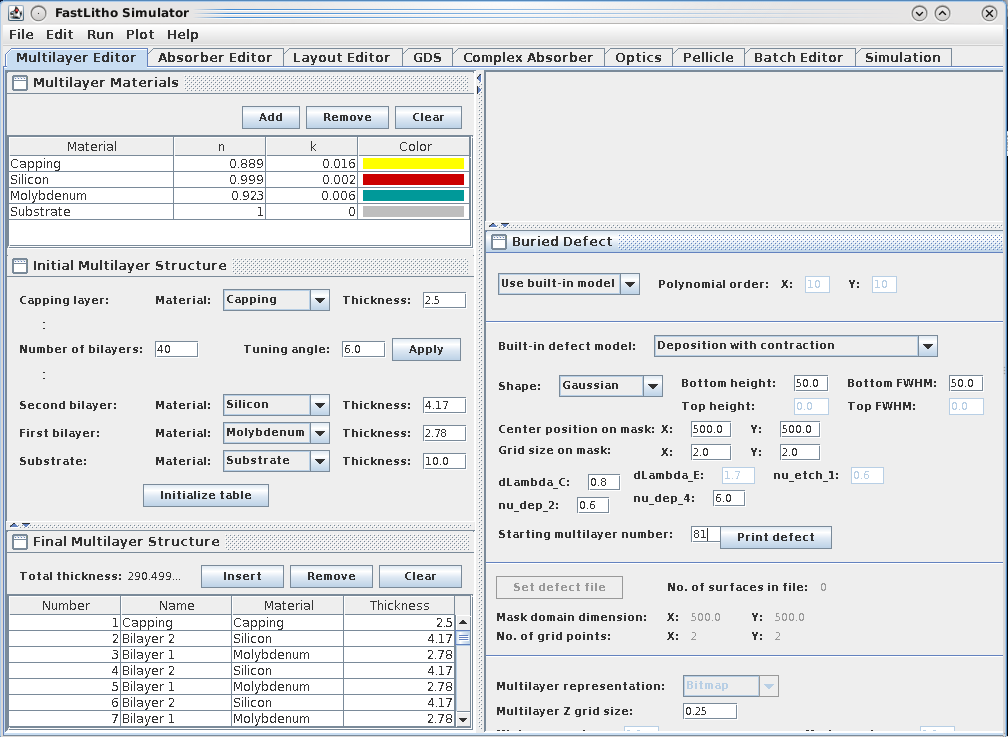Screen dimensions: 1008x737
Task: Open the Optics tab
Action: pyautogui.click(x=638, y=58)
